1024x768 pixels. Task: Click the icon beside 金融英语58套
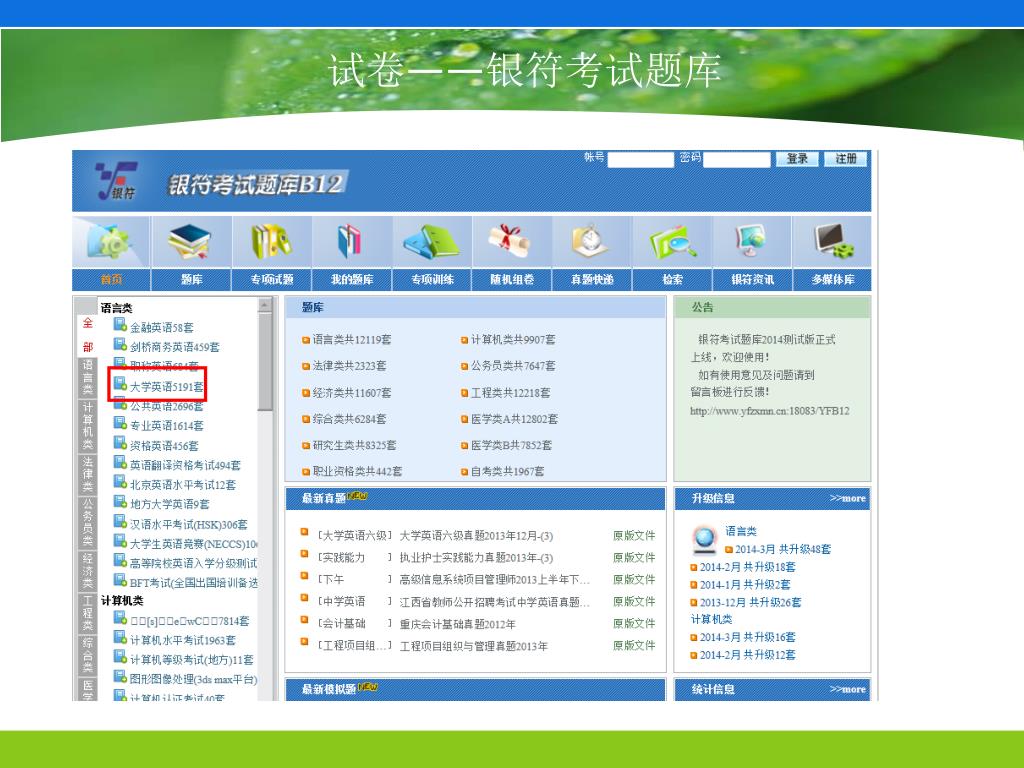coord(120,325)
